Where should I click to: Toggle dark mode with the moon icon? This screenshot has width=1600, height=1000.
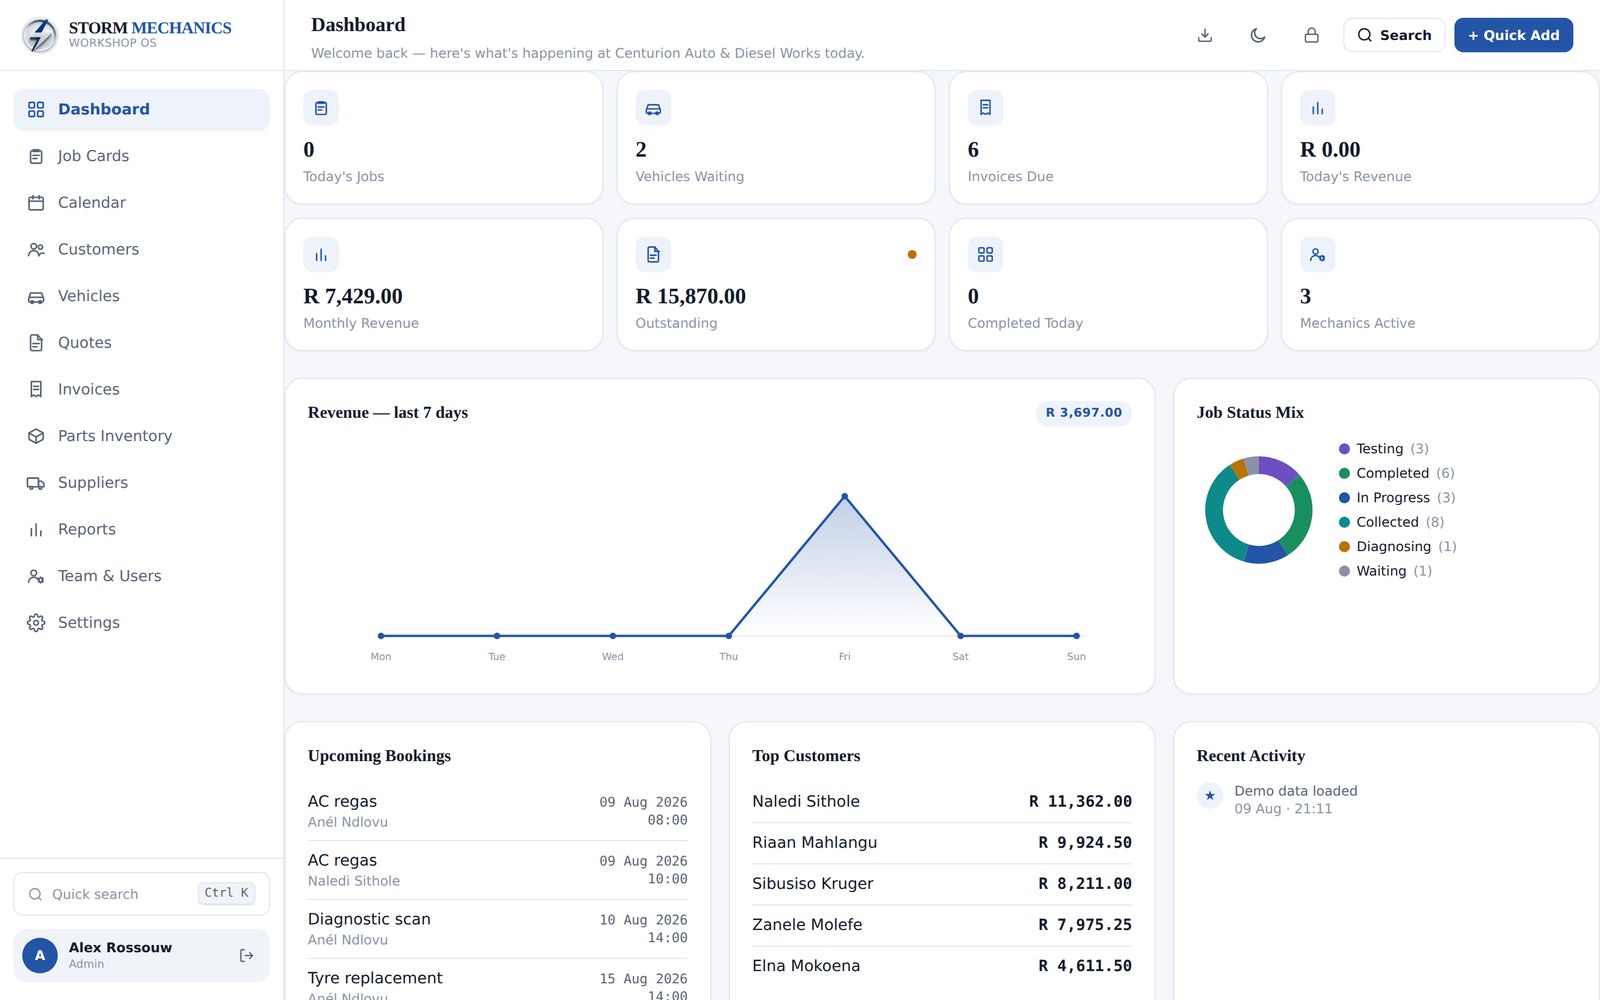click(1258, 35)
